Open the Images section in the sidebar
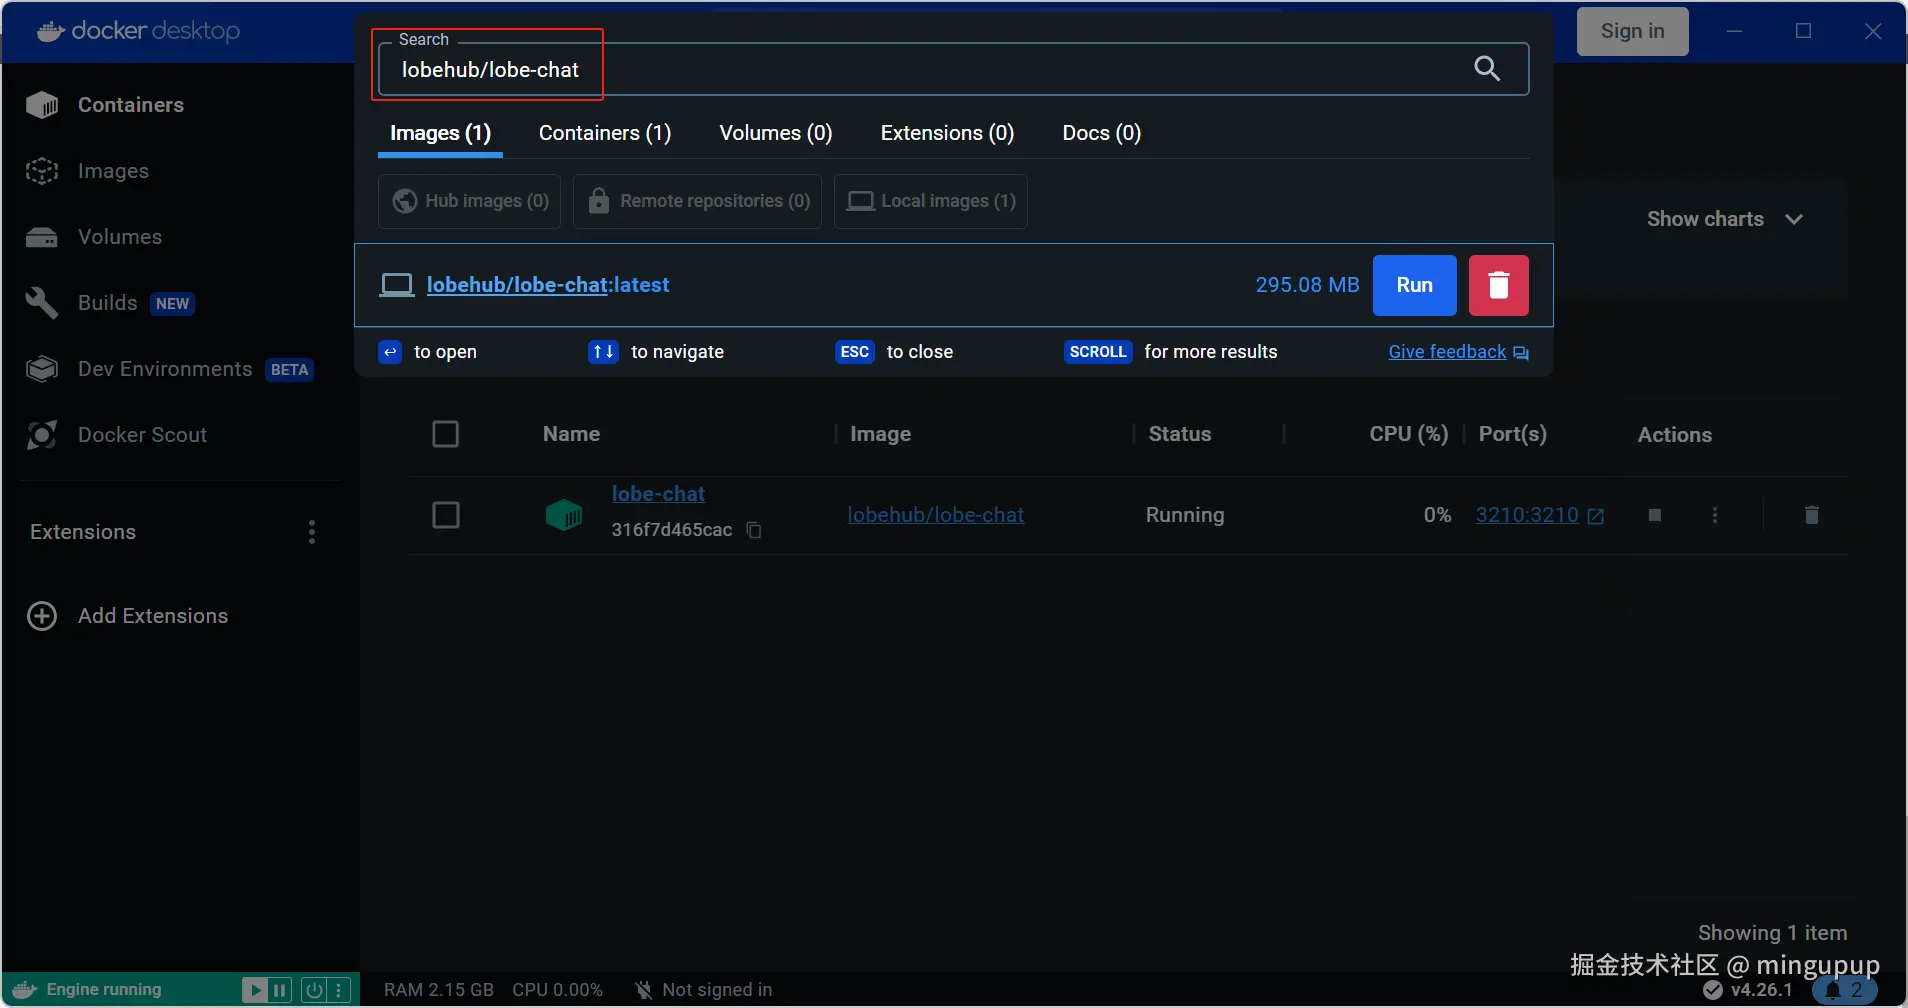 click(88, 171)
